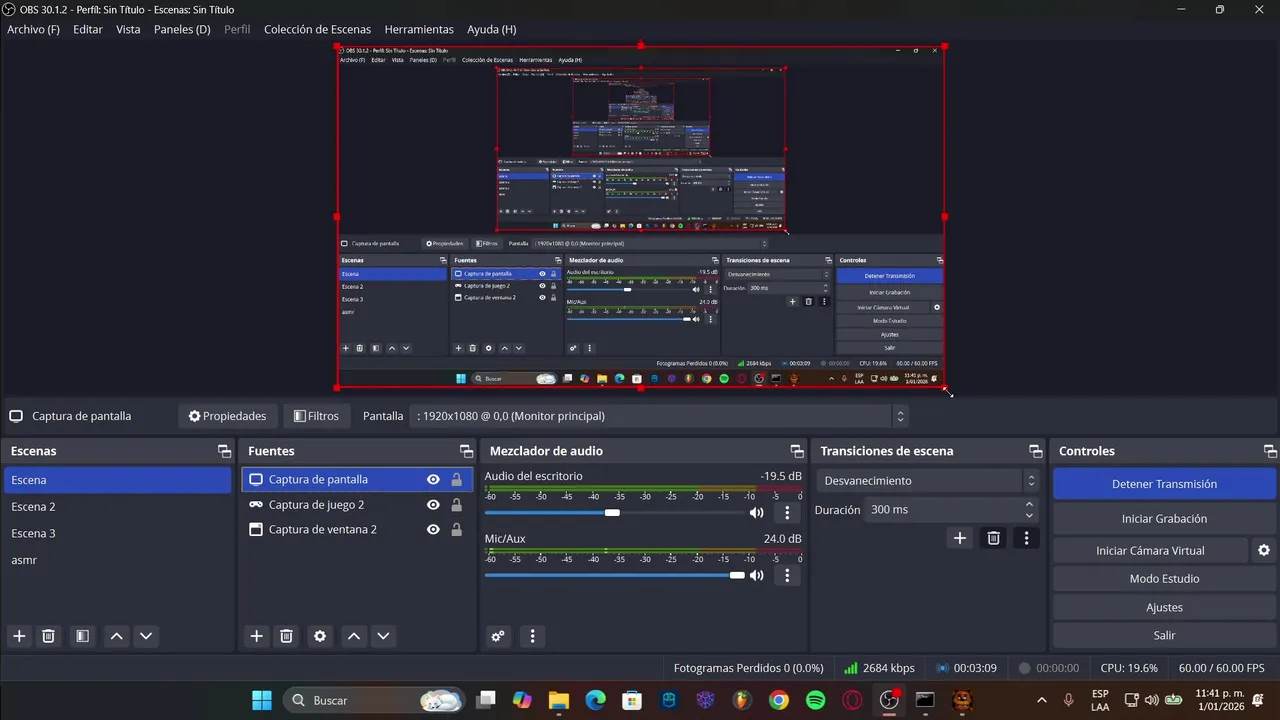The height and width of the screenshot is (720, 1280).
Task: Open source Propiedades button
Action: [x=227, y=416]
